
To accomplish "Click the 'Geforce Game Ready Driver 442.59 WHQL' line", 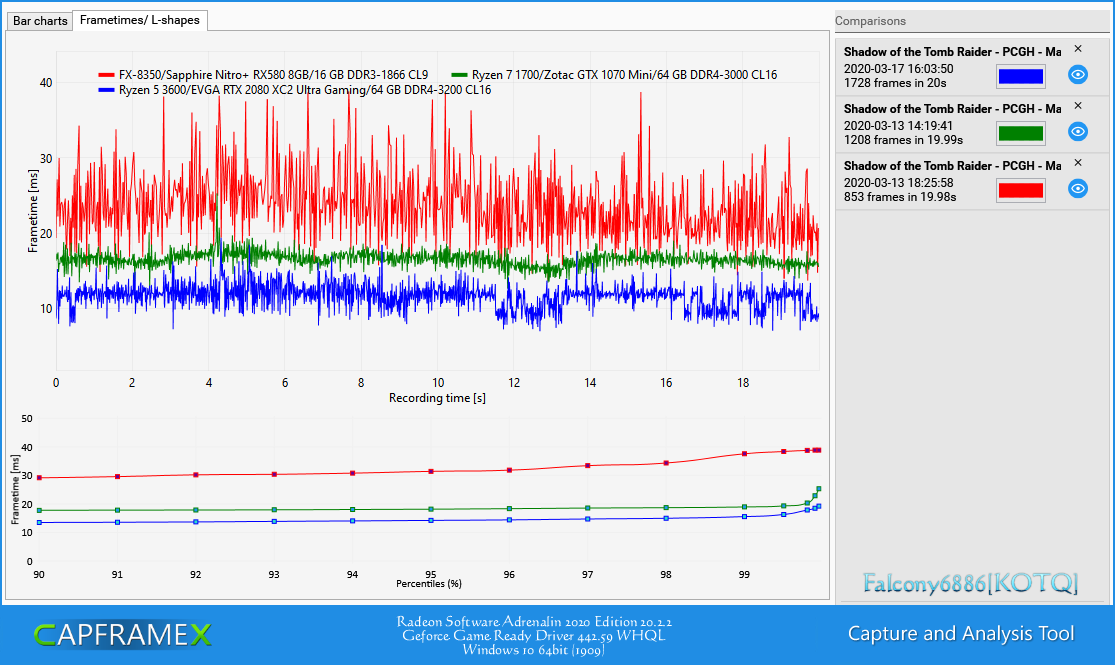I will [533, 636].
